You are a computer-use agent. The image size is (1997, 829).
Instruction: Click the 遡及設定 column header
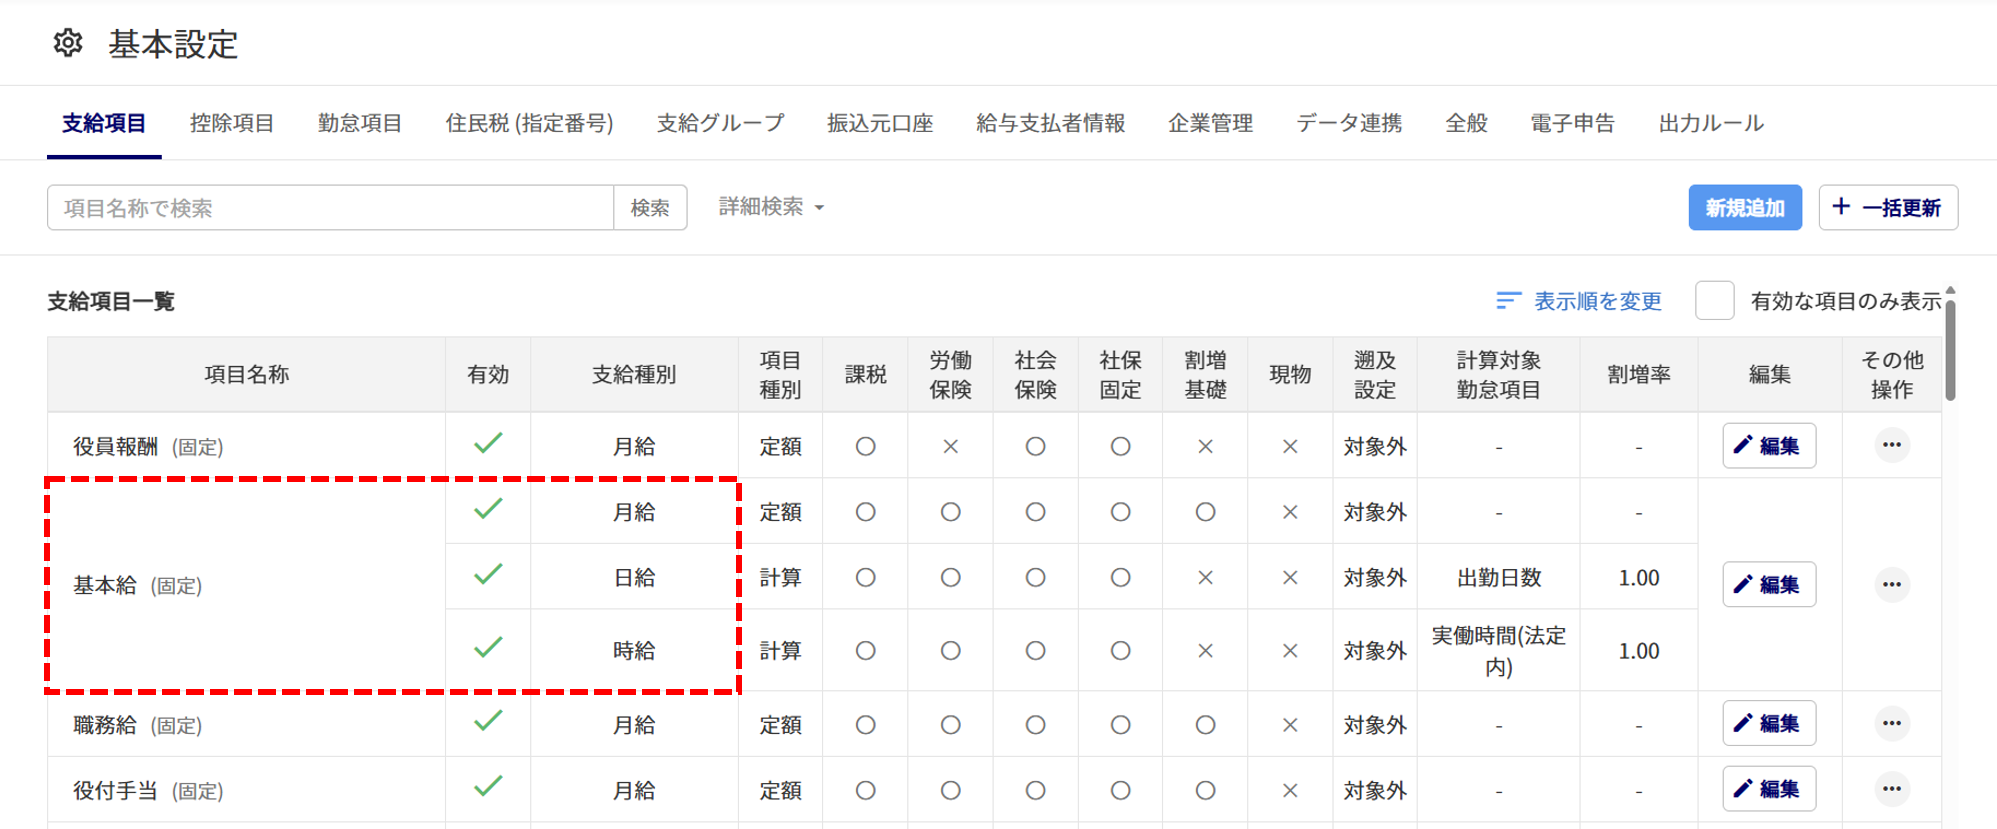tap(1374, 374)
